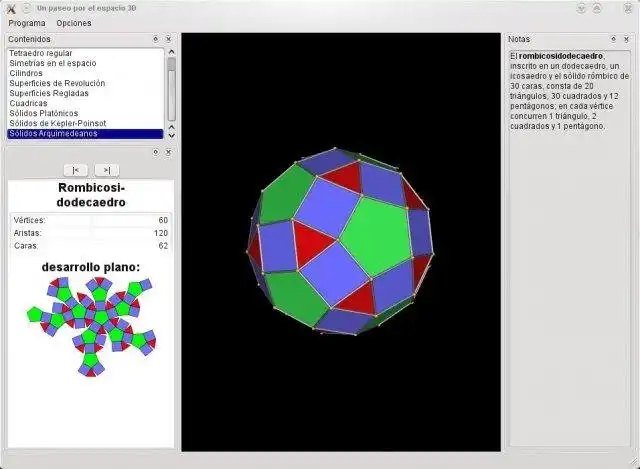This screenshot has width=640, height=469.
Task: Click the Aristas value 120
Action: [161, 233]
